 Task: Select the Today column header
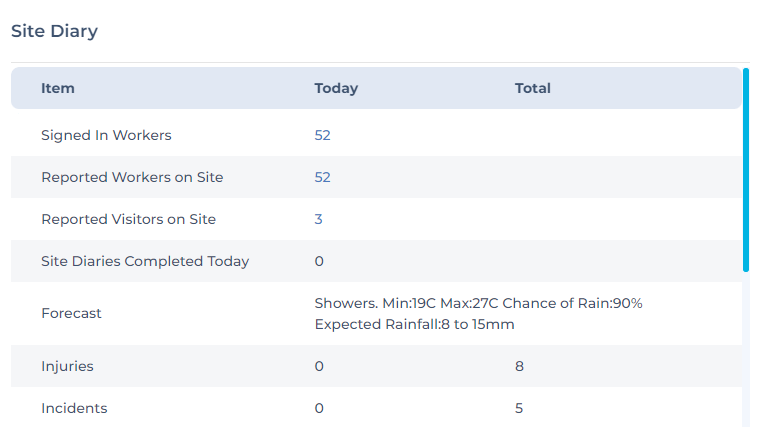coord(336,88)
